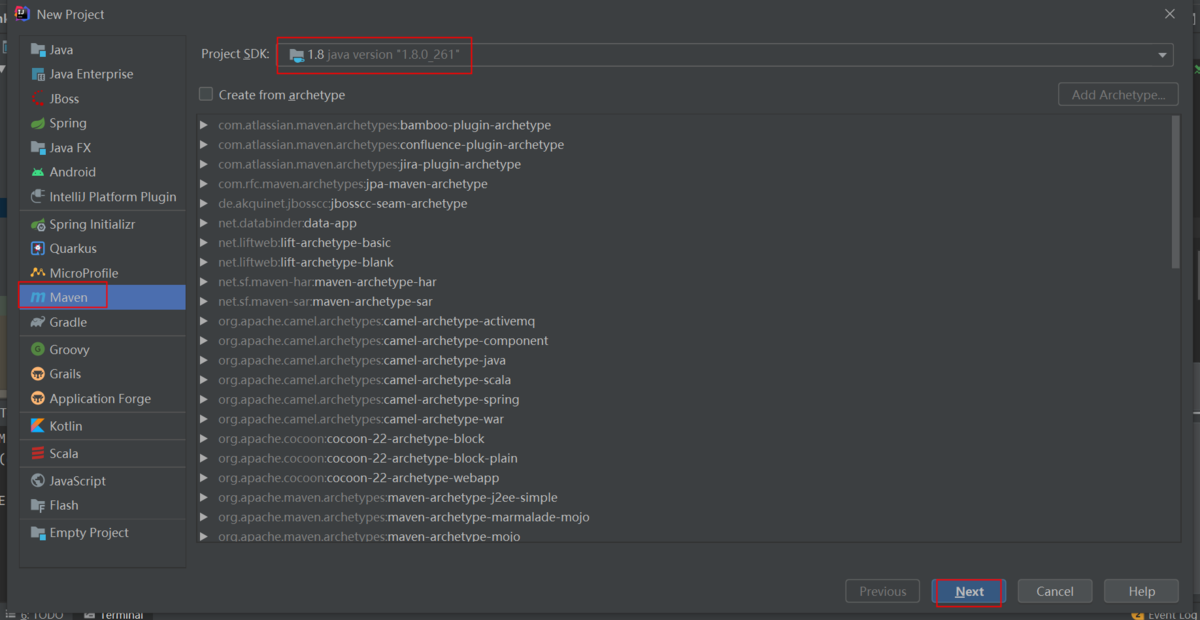
Task: Select the Application Forge icon
Action: coord(38,399)
